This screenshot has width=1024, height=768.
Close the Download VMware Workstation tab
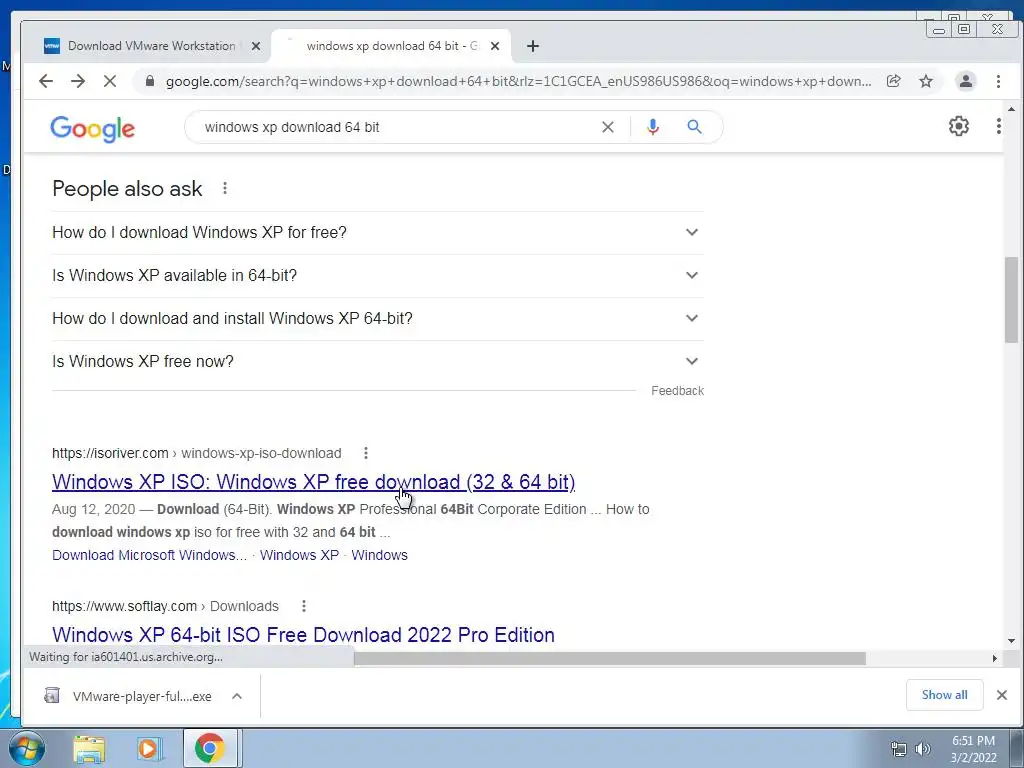click(256, 46)
